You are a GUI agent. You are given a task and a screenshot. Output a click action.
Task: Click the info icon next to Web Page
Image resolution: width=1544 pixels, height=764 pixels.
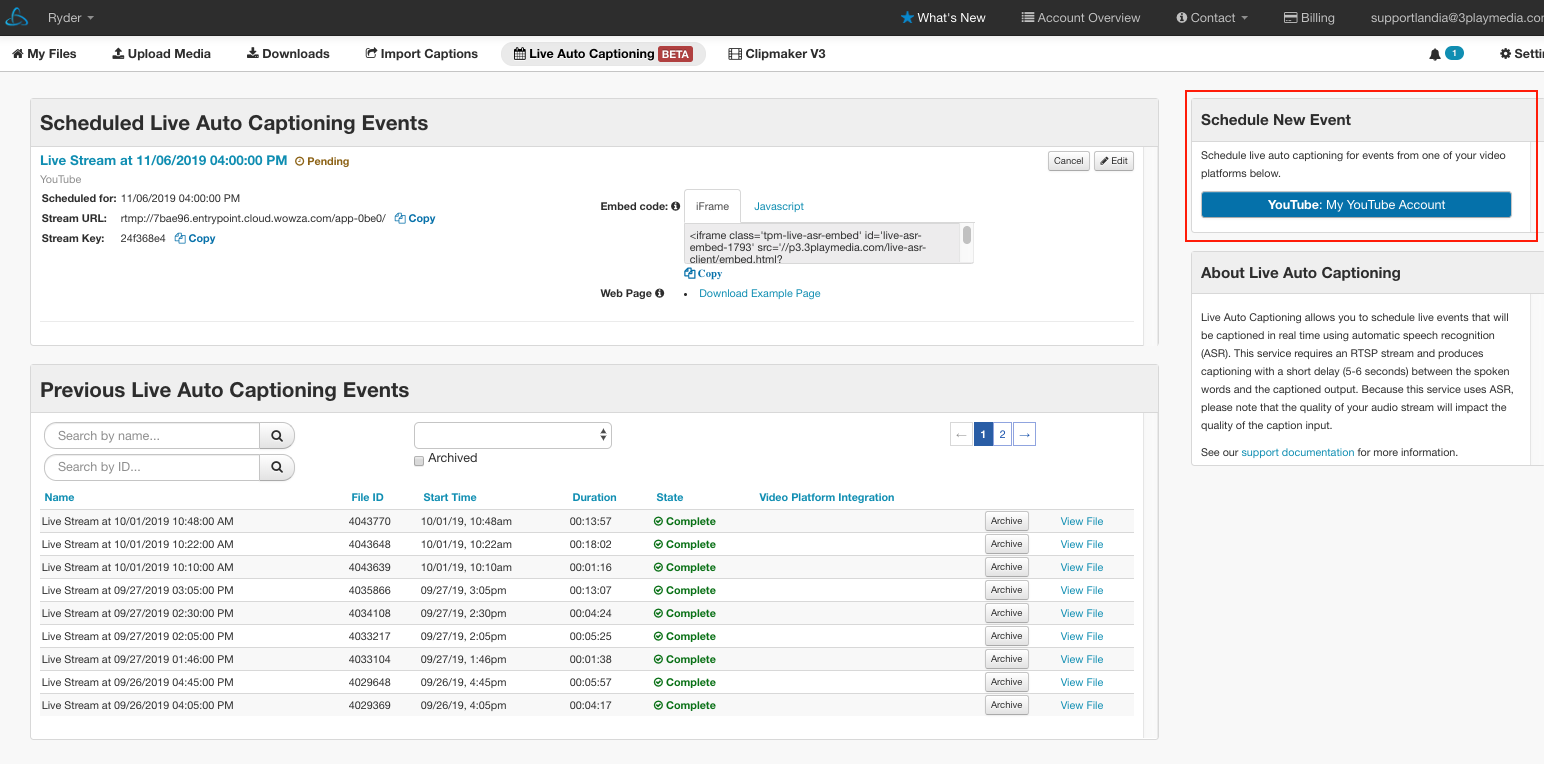pos(659,294)
